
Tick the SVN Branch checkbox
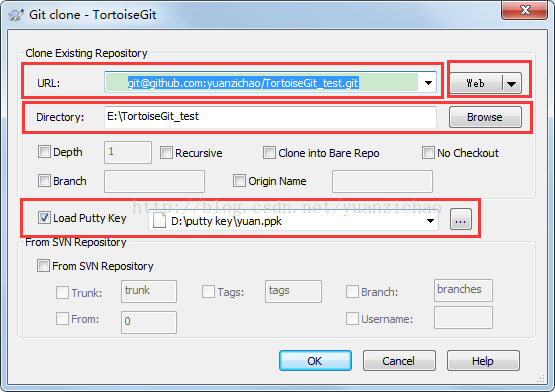(352, 292)
